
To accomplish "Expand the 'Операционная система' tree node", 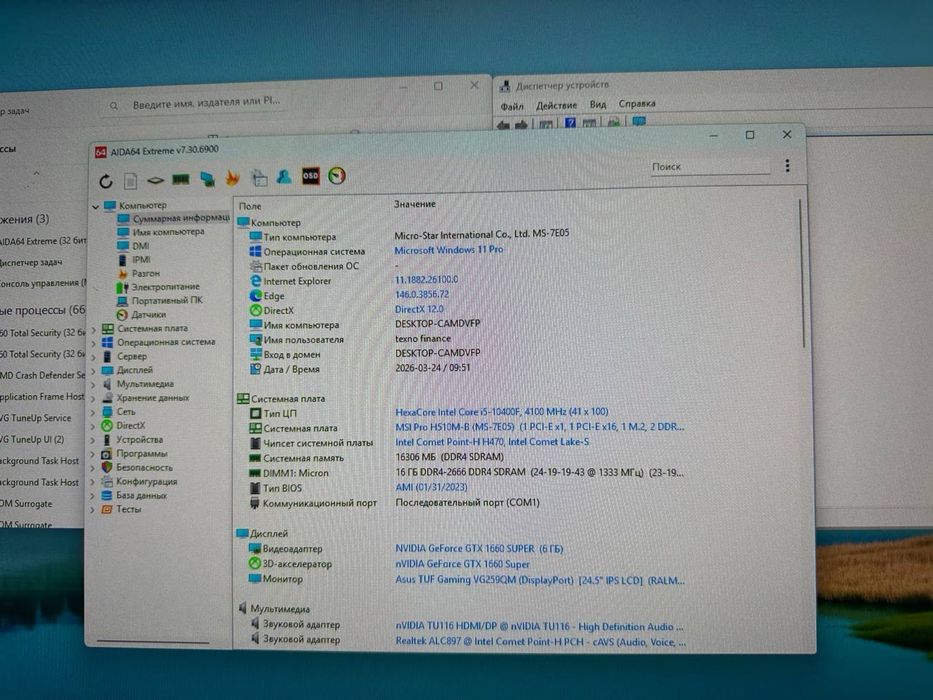I will (93, 343).
